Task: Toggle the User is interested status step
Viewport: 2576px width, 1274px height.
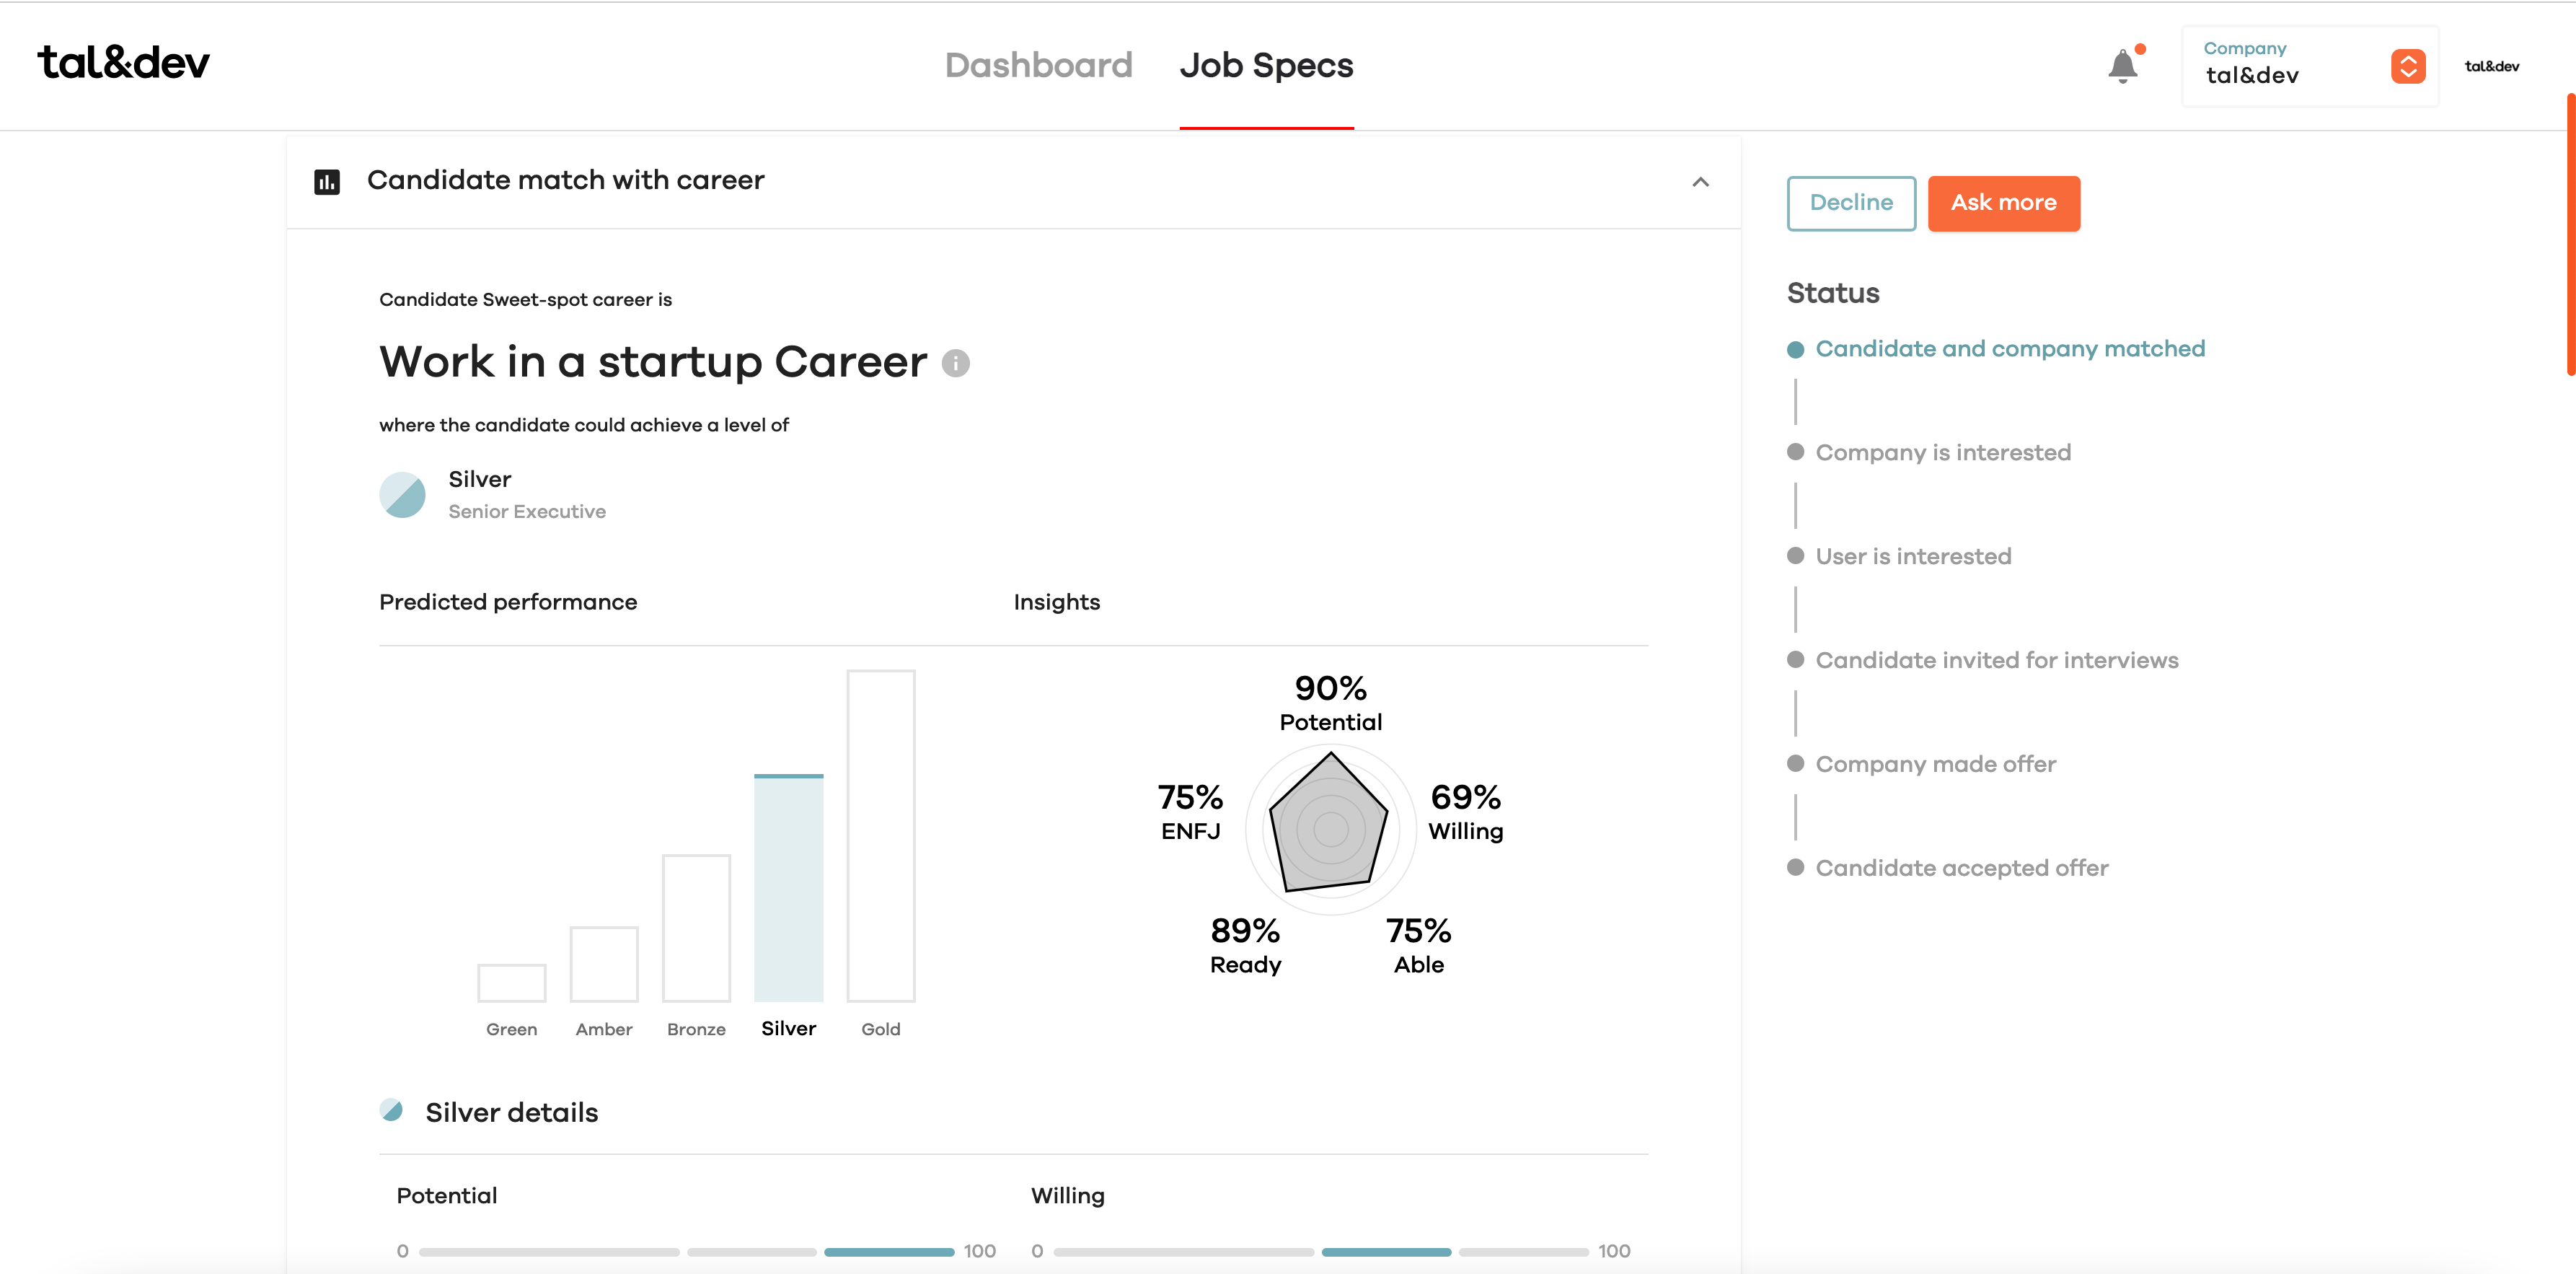Action: [x=1796, y=555]
